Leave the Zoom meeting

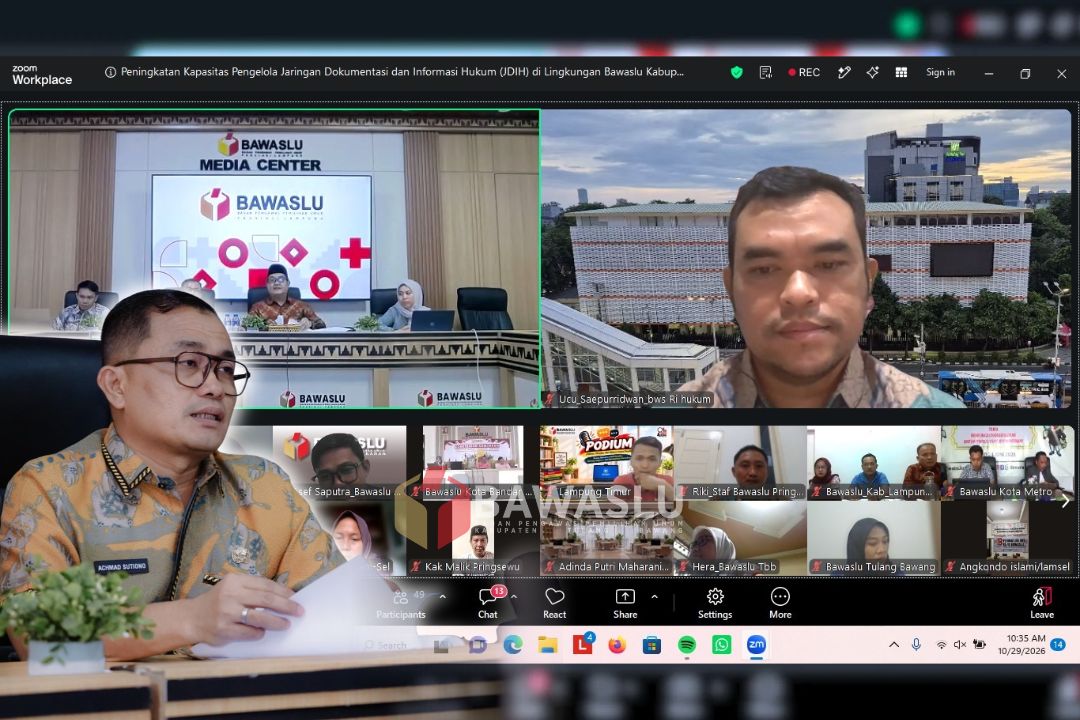(1041, 602)
